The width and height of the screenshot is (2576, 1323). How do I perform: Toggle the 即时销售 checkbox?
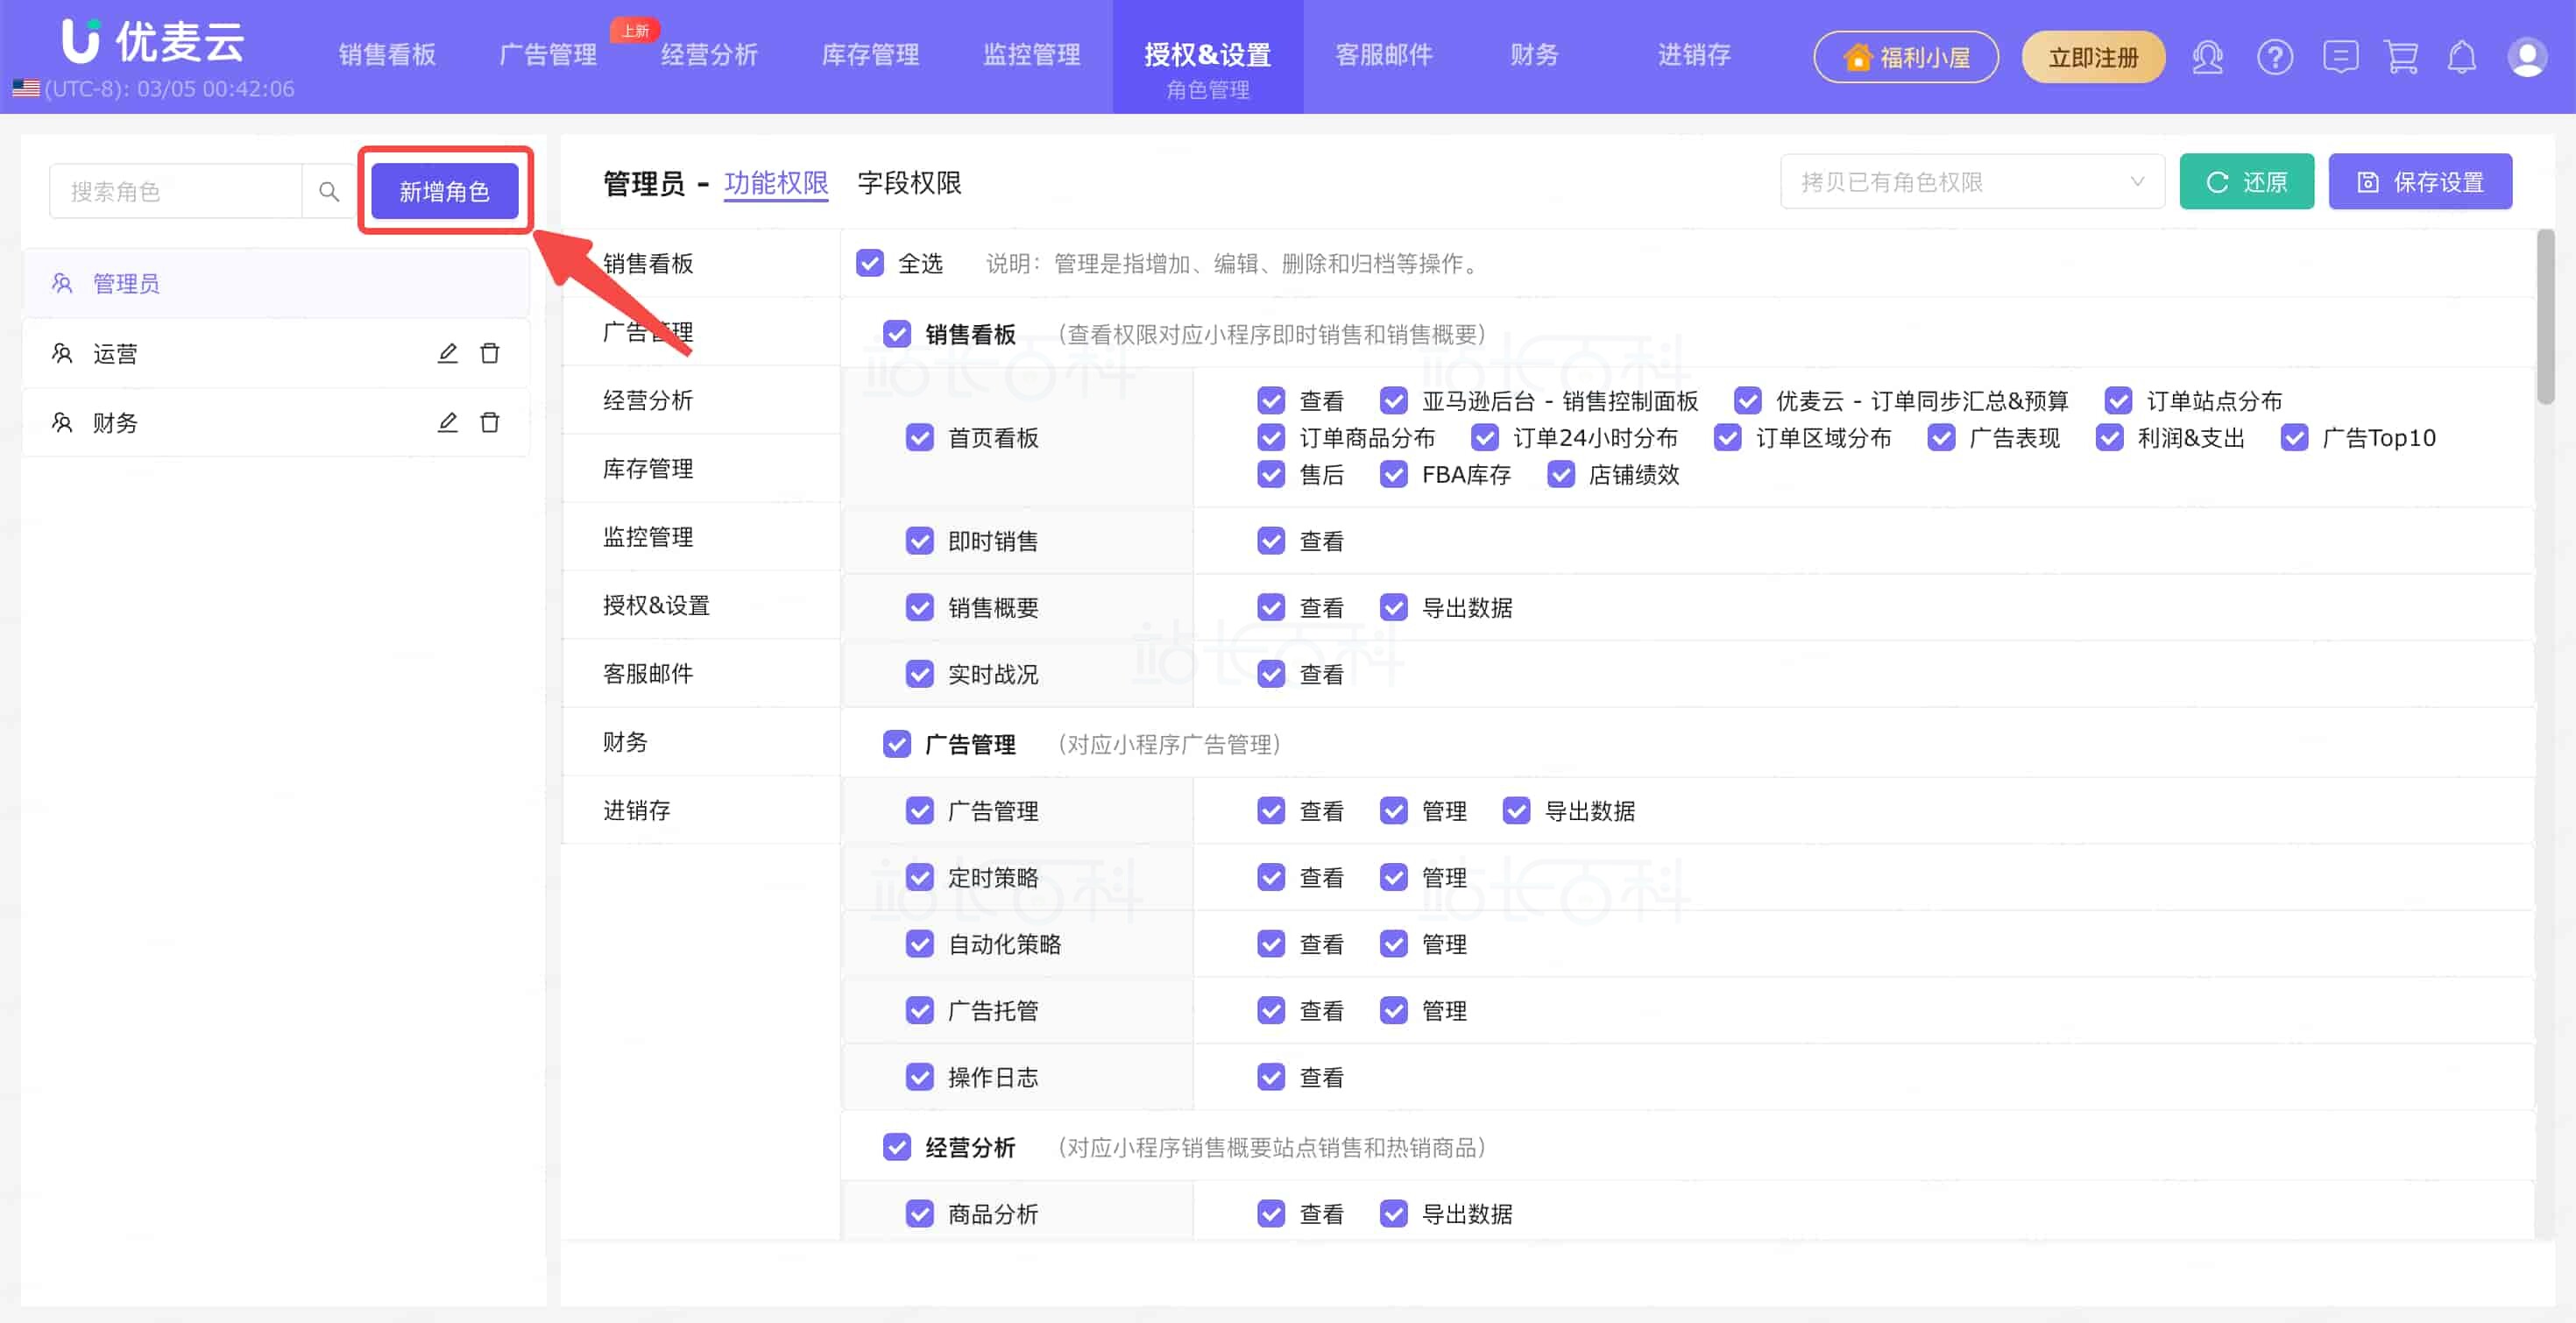pos(919,541)
